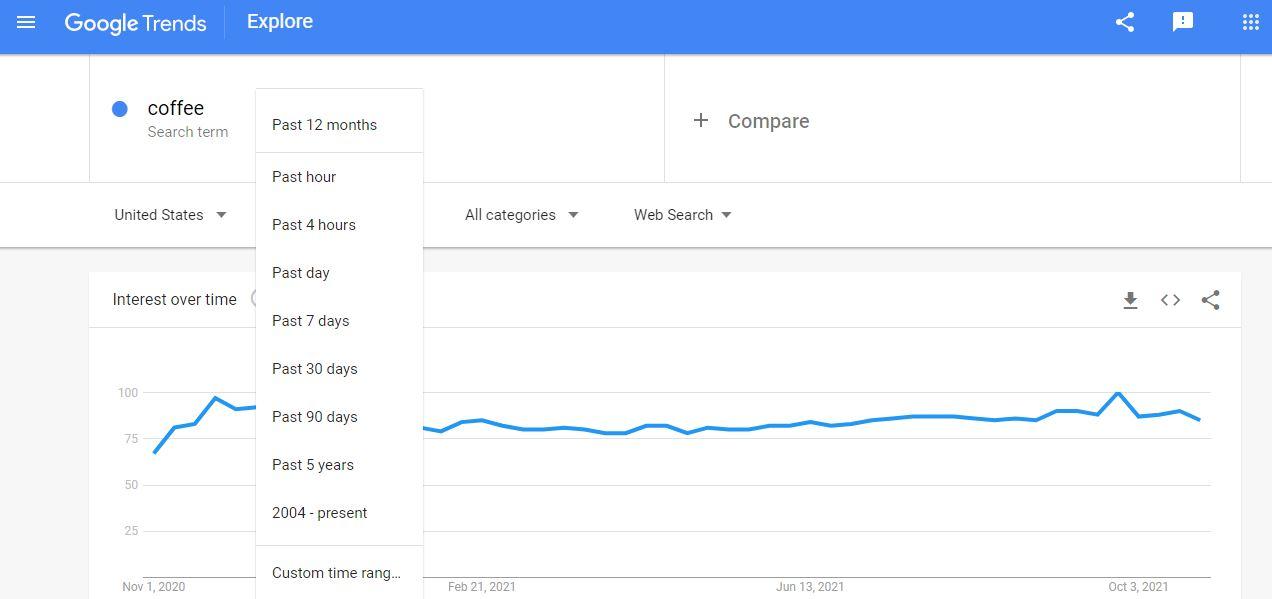
Task: Edit the coffee search term
Action: coord(176,108)
